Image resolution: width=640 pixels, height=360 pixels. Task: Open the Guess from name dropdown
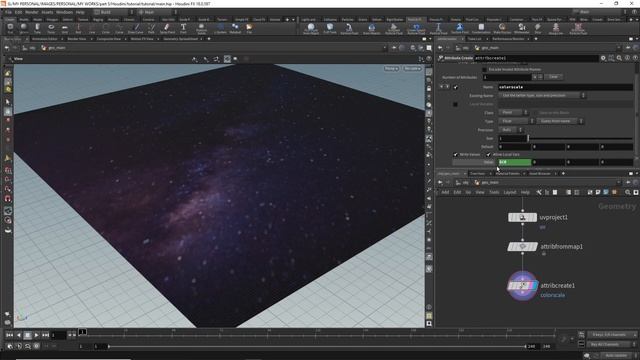[x=560, y=121]
